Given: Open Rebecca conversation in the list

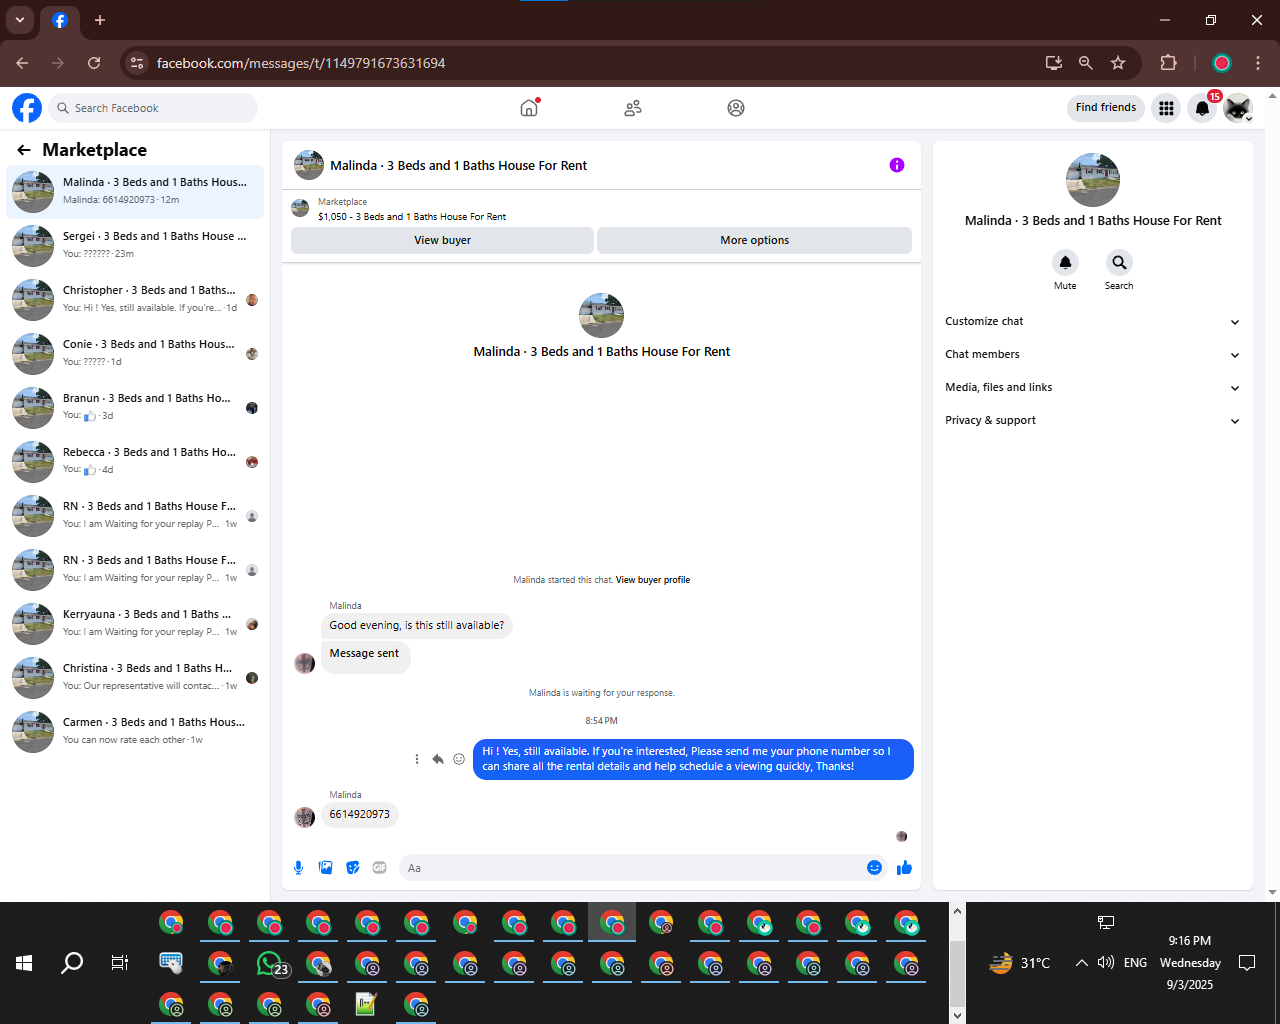Looking at the screenshot, I should pos(135,461).
